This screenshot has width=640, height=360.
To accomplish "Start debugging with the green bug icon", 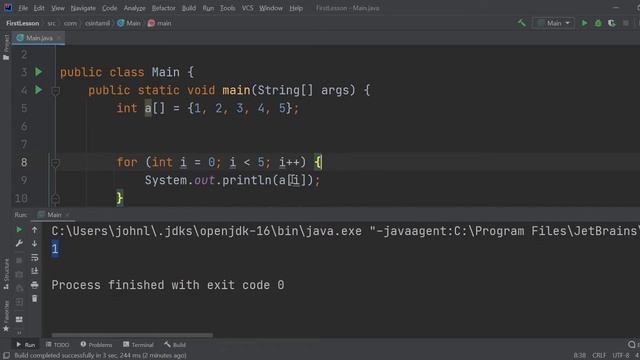I will (598, 23).
